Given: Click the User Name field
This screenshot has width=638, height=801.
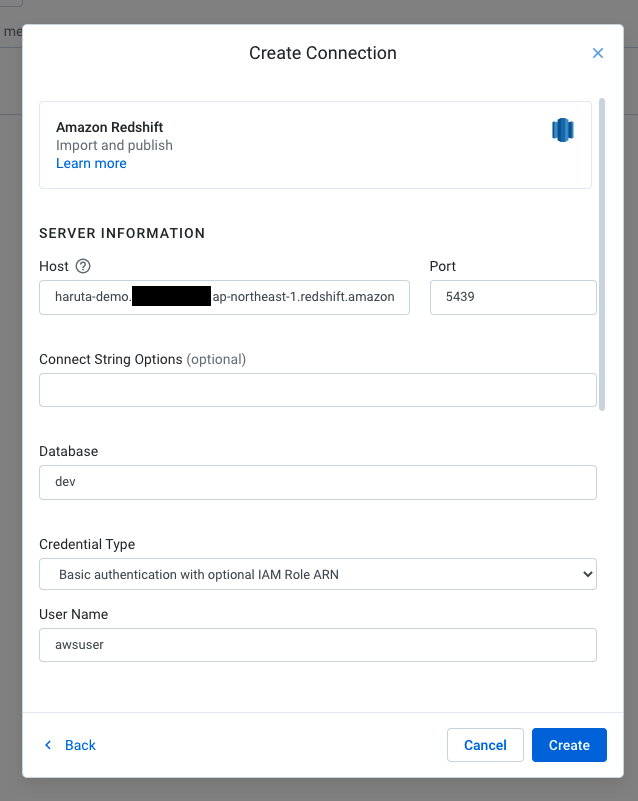Looking at the screenshot, I should [x=318, y=645].
